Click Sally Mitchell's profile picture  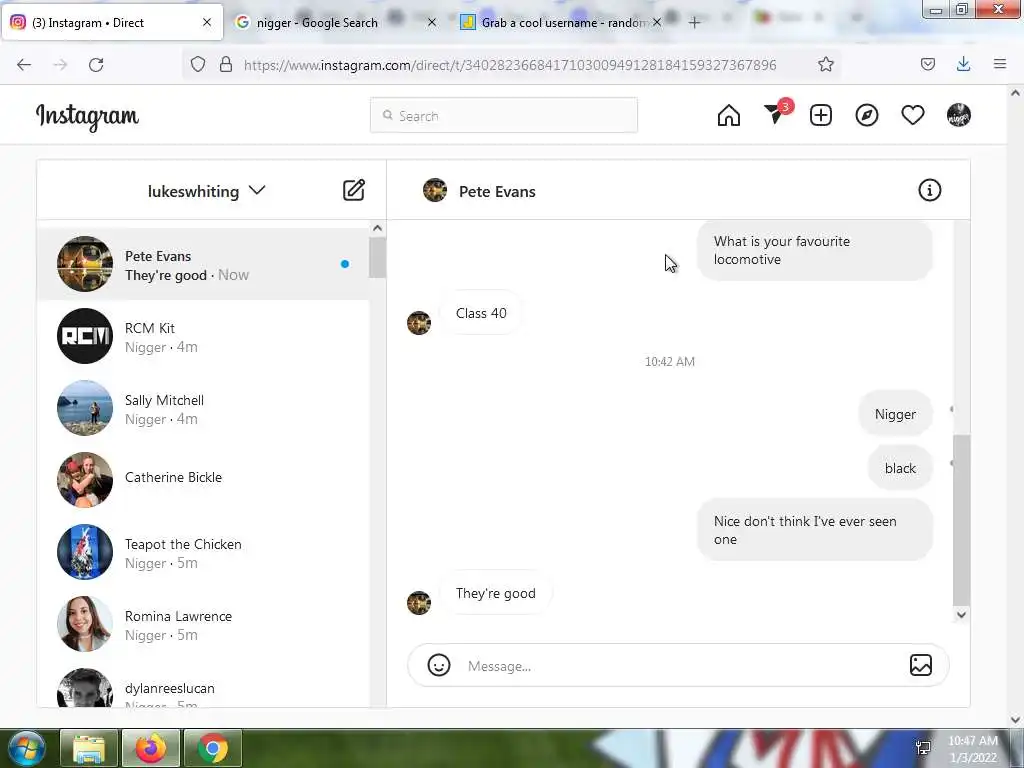pos(85,408)
